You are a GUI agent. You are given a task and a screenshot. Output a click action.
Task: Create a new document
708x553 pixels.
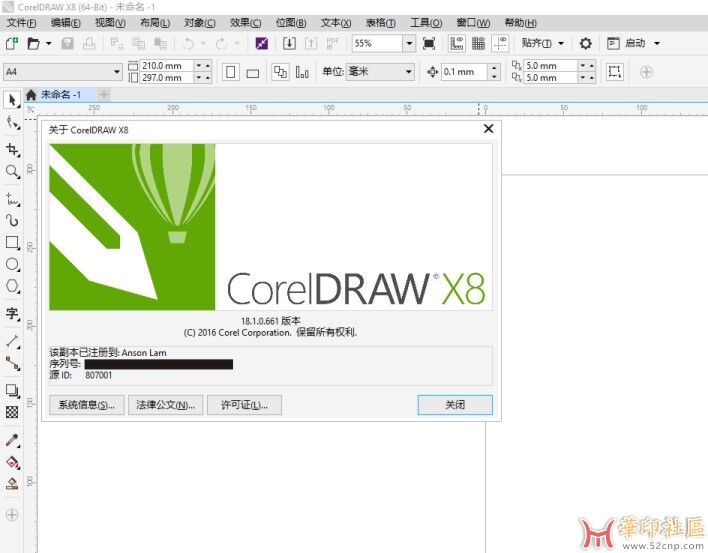tap(11, 43)
